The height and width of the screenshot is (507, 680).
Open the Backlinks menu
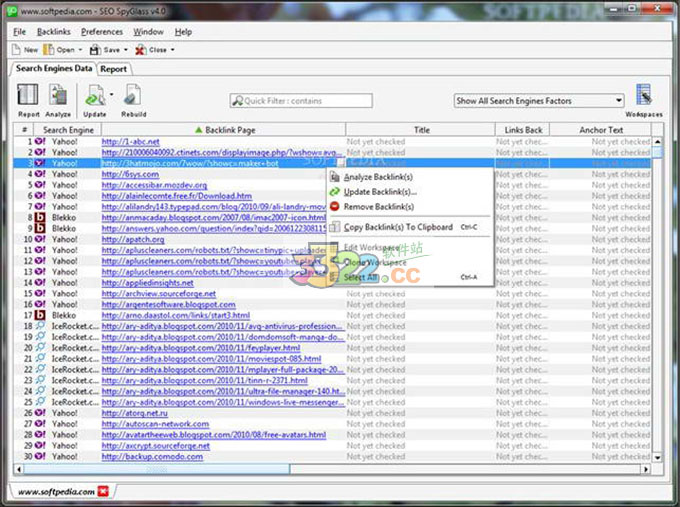54,32
